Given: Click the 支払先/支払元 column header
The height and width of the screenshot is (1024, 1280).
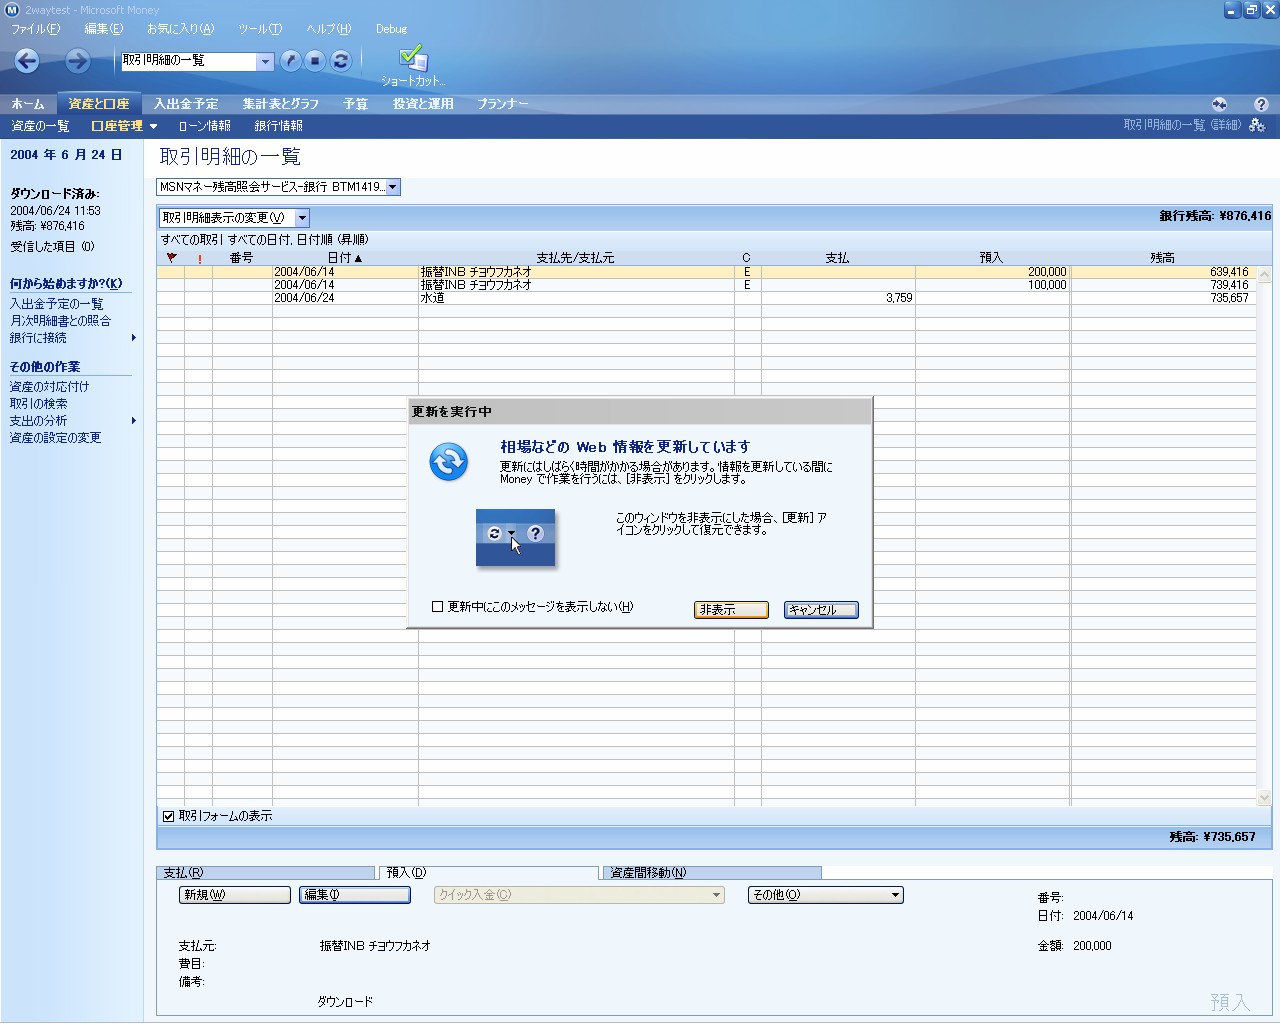Looking at the screenshot, I should click(x=575, y=258).
